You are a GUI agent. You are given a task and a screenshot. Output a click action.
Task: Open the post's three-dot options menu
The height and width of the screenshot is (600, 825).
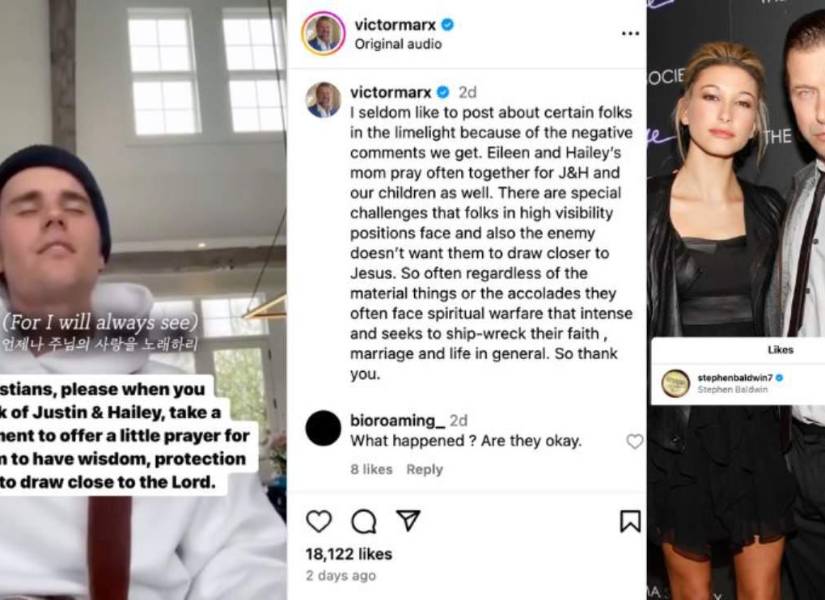point(630,31)
